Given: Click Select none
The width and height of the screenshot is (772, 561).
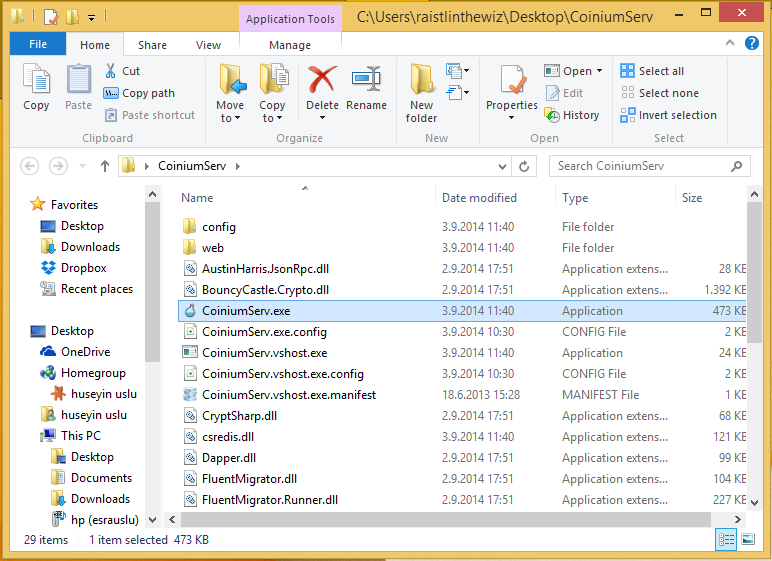Looking at the screenshot, I should [659, 93].
